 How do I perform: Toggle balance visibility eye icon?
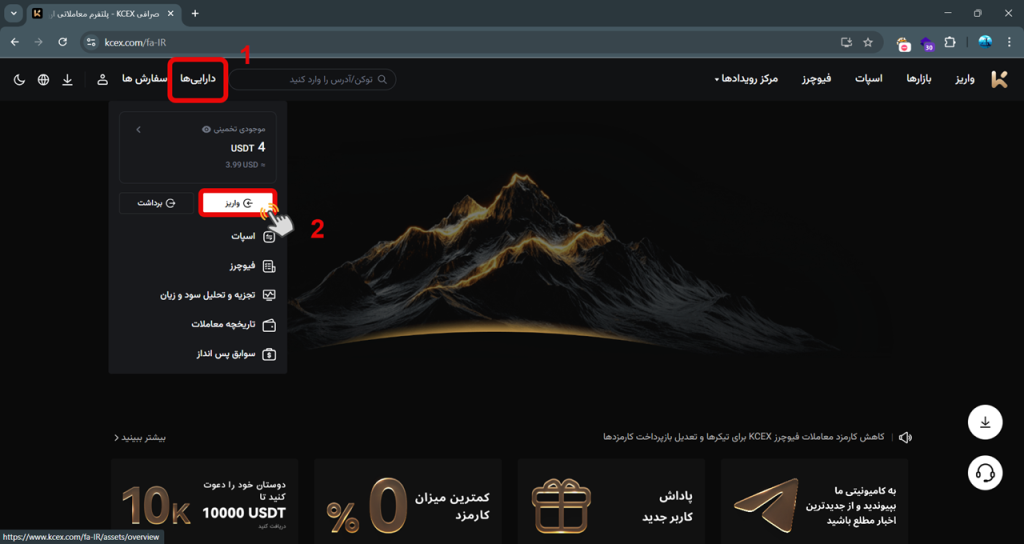click(x=206, y=129)
